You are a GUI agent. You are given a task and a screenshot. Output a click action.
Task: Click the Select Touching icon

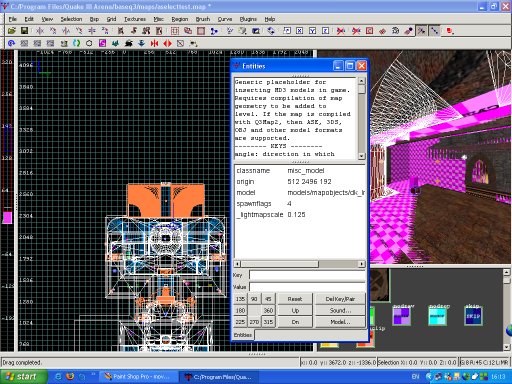click(x=134, y=31)
